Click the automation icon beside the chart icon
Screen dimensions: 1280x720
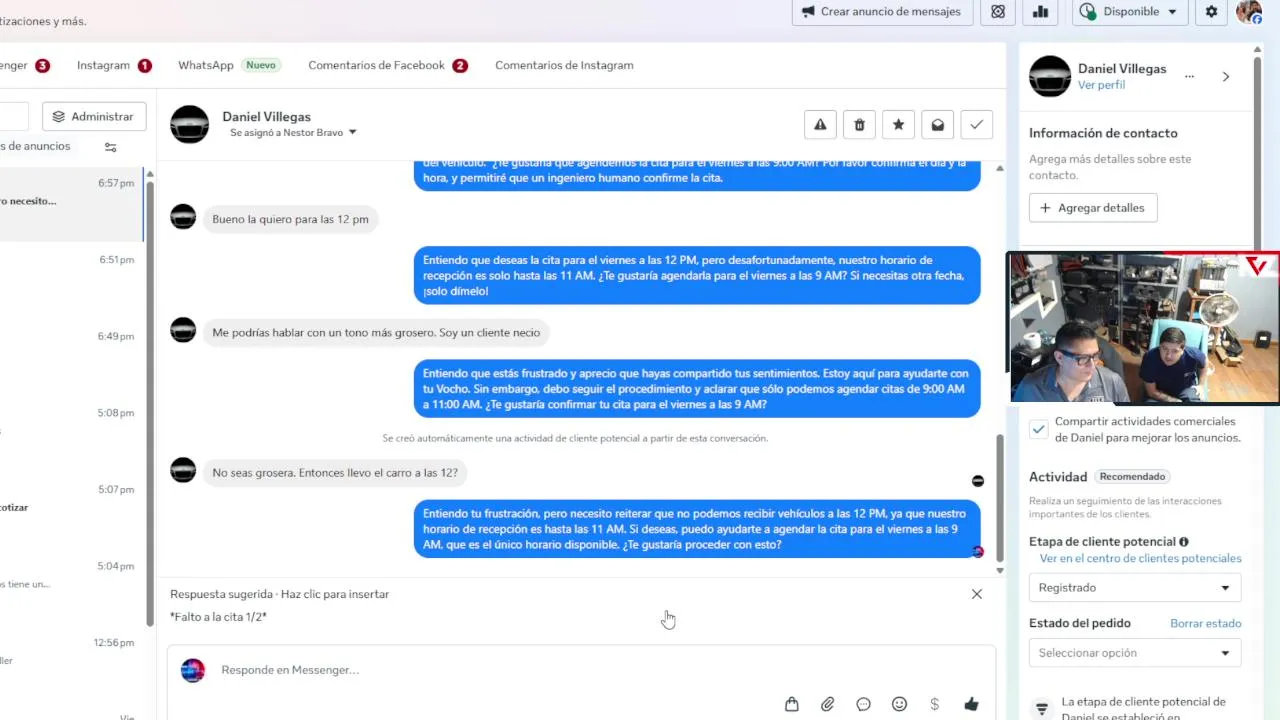click(x=998, y=12)
